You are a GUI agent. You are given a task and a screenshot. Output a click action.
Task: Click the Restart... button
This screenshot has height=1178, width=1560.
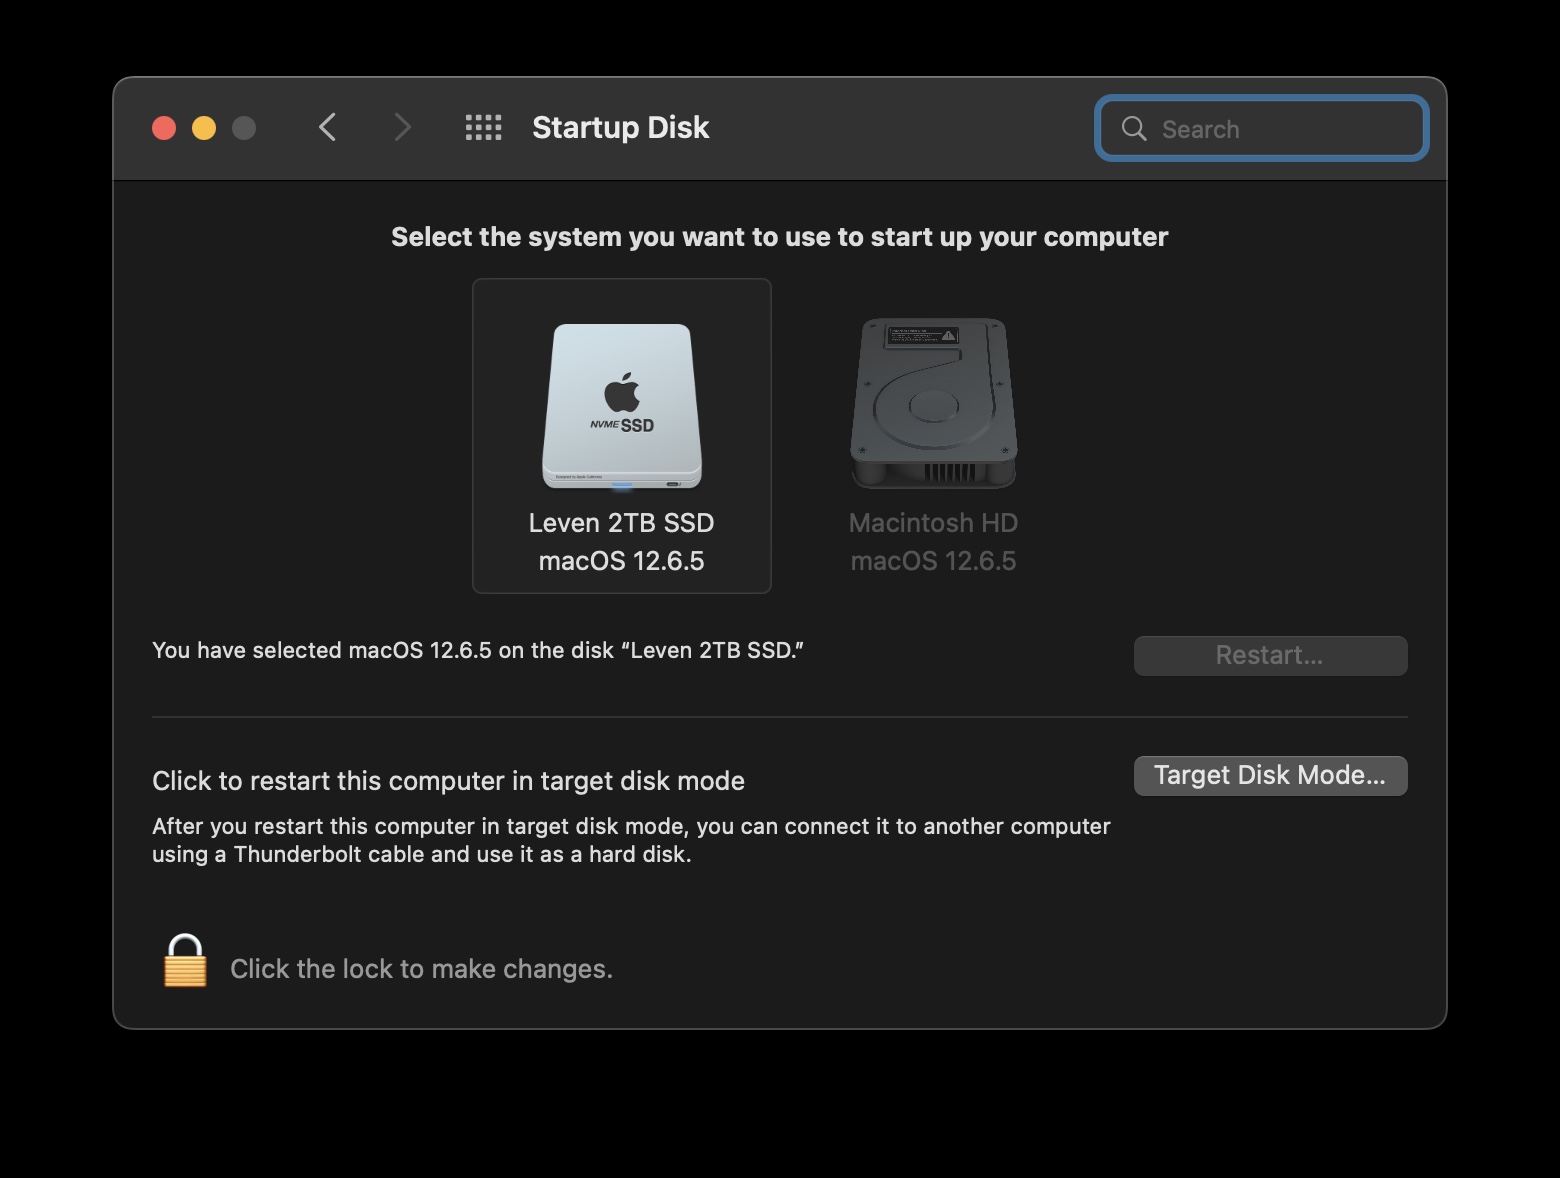click(1270, 656)
